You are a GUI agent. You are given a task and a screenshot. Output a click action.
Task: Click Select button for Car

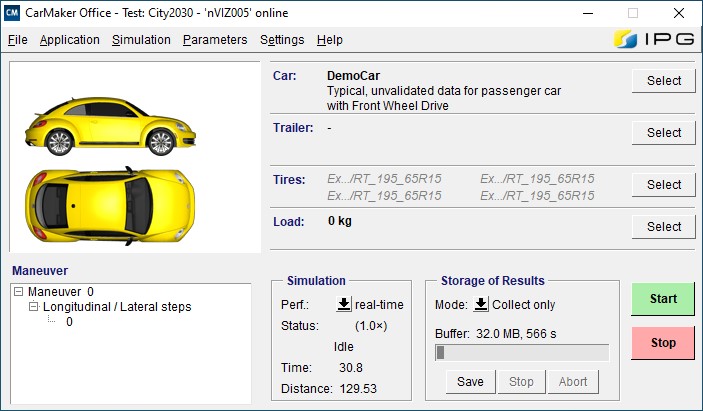pyautogui.click(x=664, y=81)
